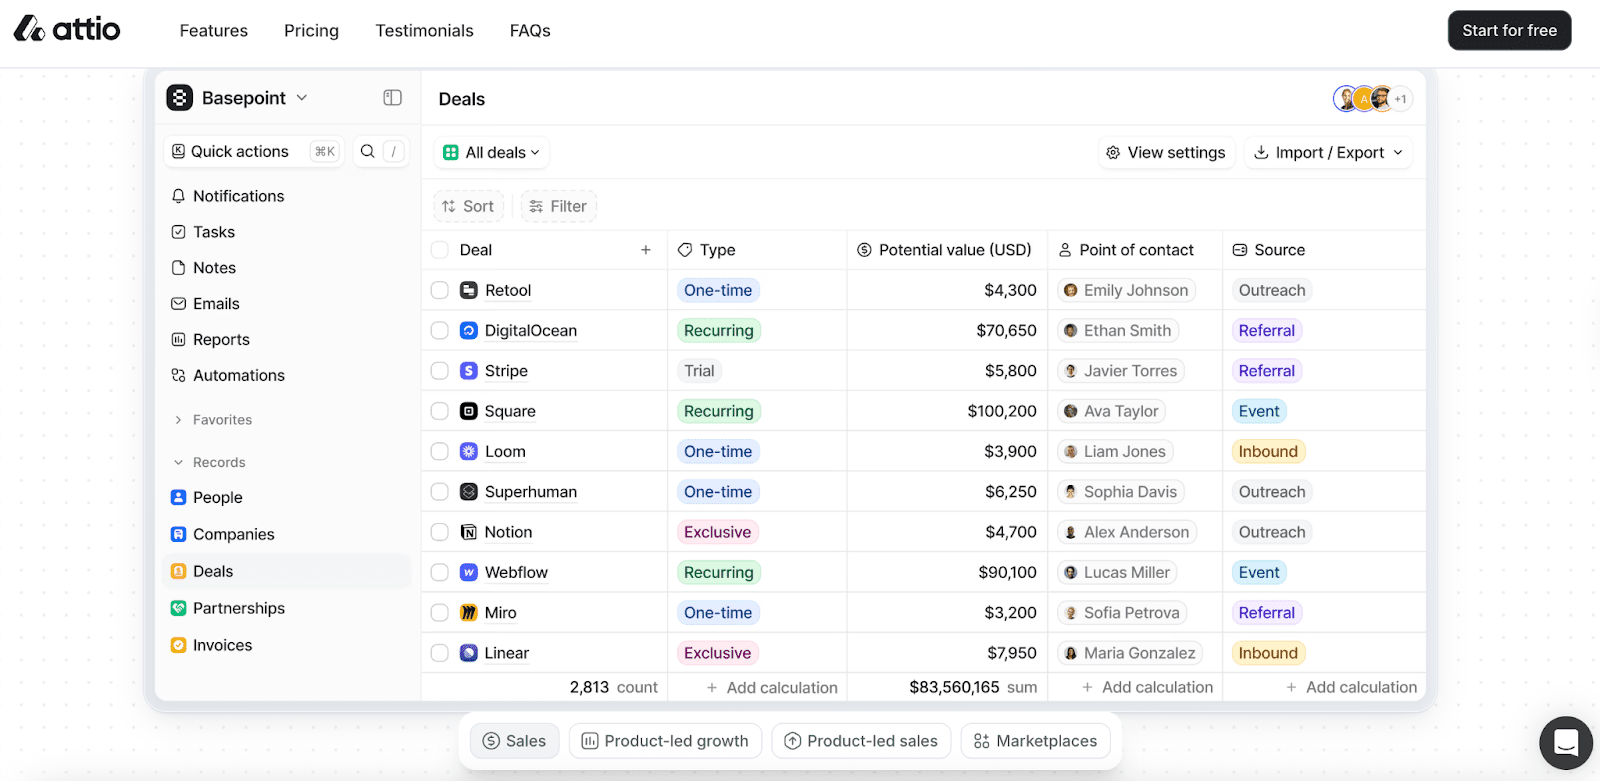The width and height of the screenshot is (1600, 781).
Task: Click the Invoices record icon
Action: (178, 645)
